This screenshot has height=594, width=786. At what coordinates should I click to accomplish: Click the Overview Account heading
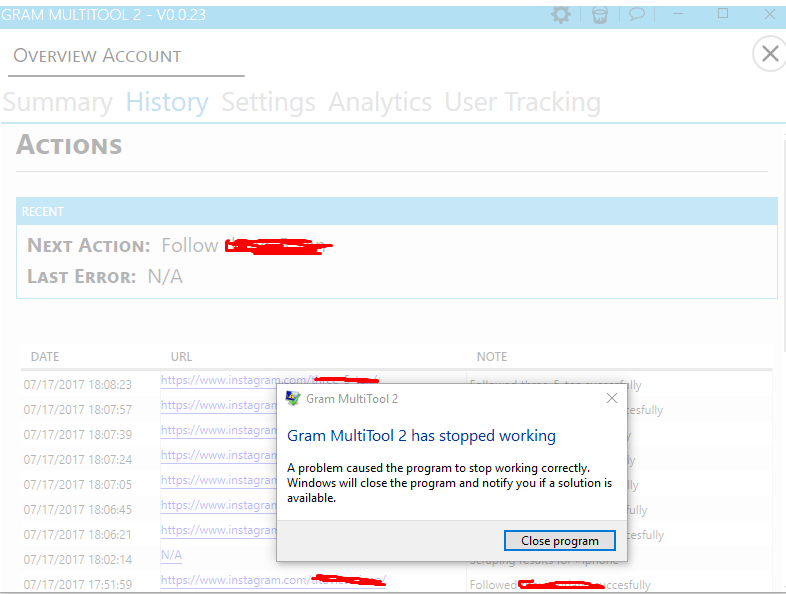[97, 56]
